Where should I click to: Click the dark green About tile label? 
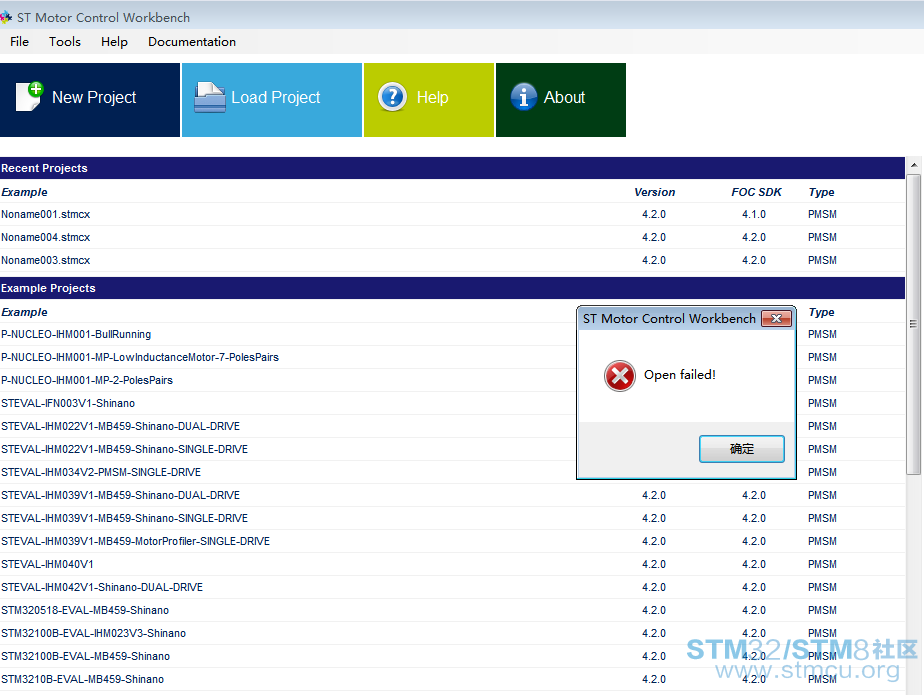tap(564, 97)
